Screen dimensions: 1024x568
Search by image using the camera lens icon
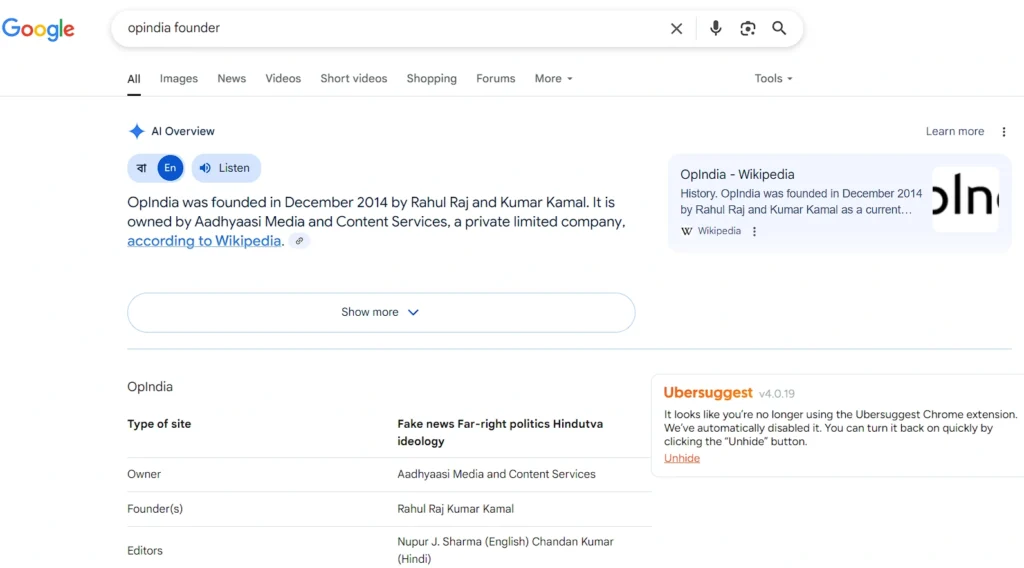(x=748, y=28)
